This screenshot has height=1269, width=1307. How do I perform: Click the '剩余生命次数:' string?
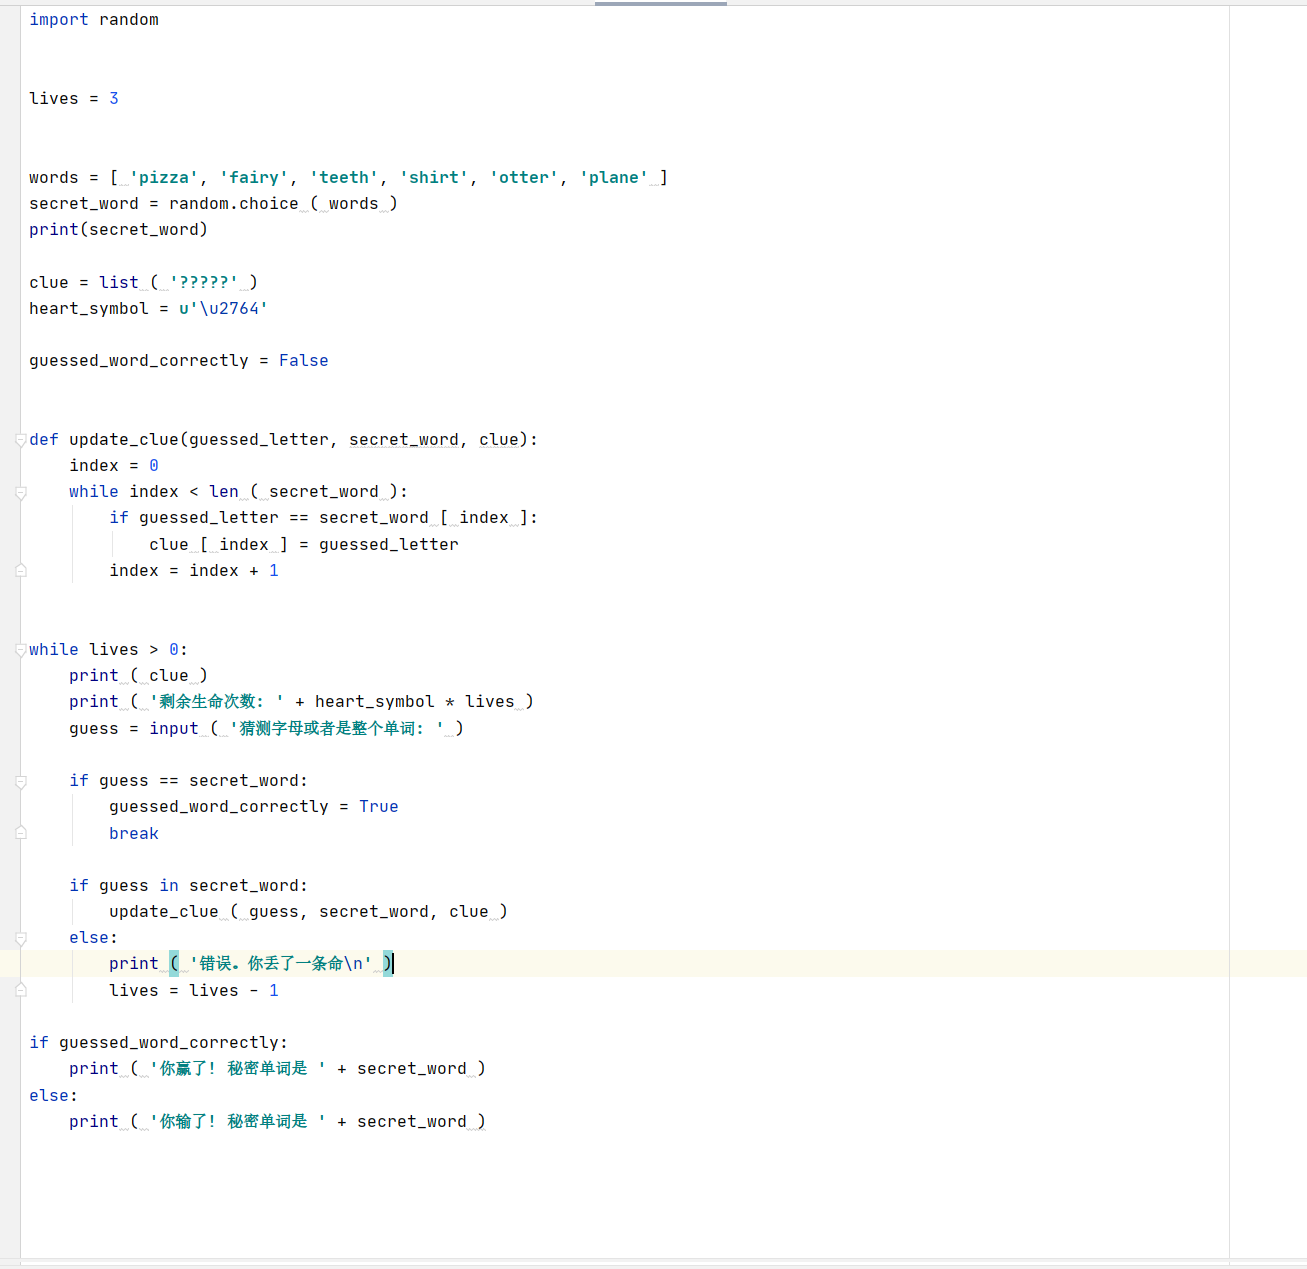[217, 701]
